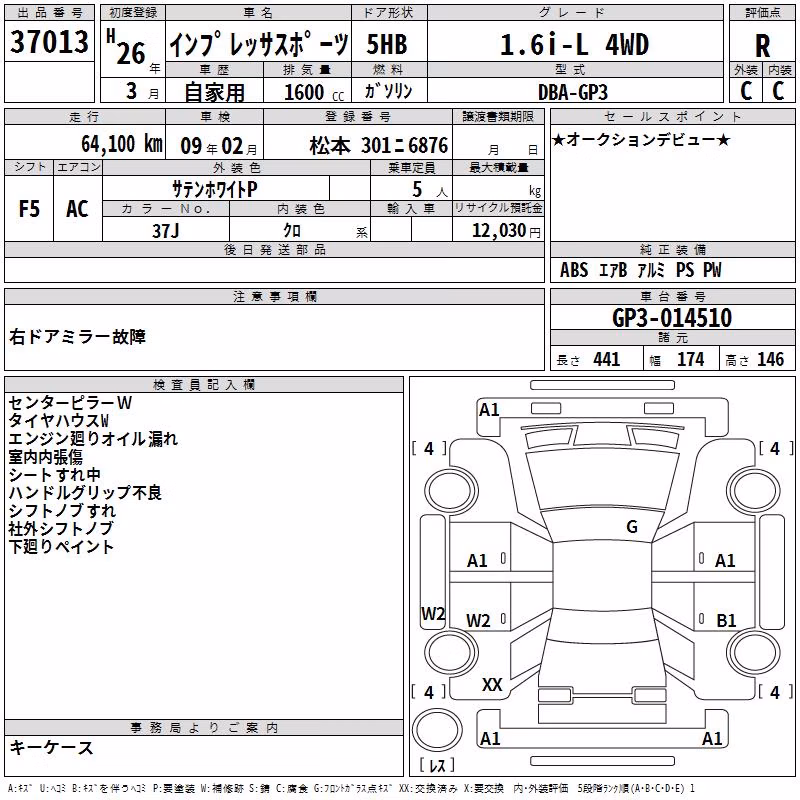Viewport: 800px width, 800px height.
Task: Select the caution note 右ドアミラー故障
Action: pos(78,336)
